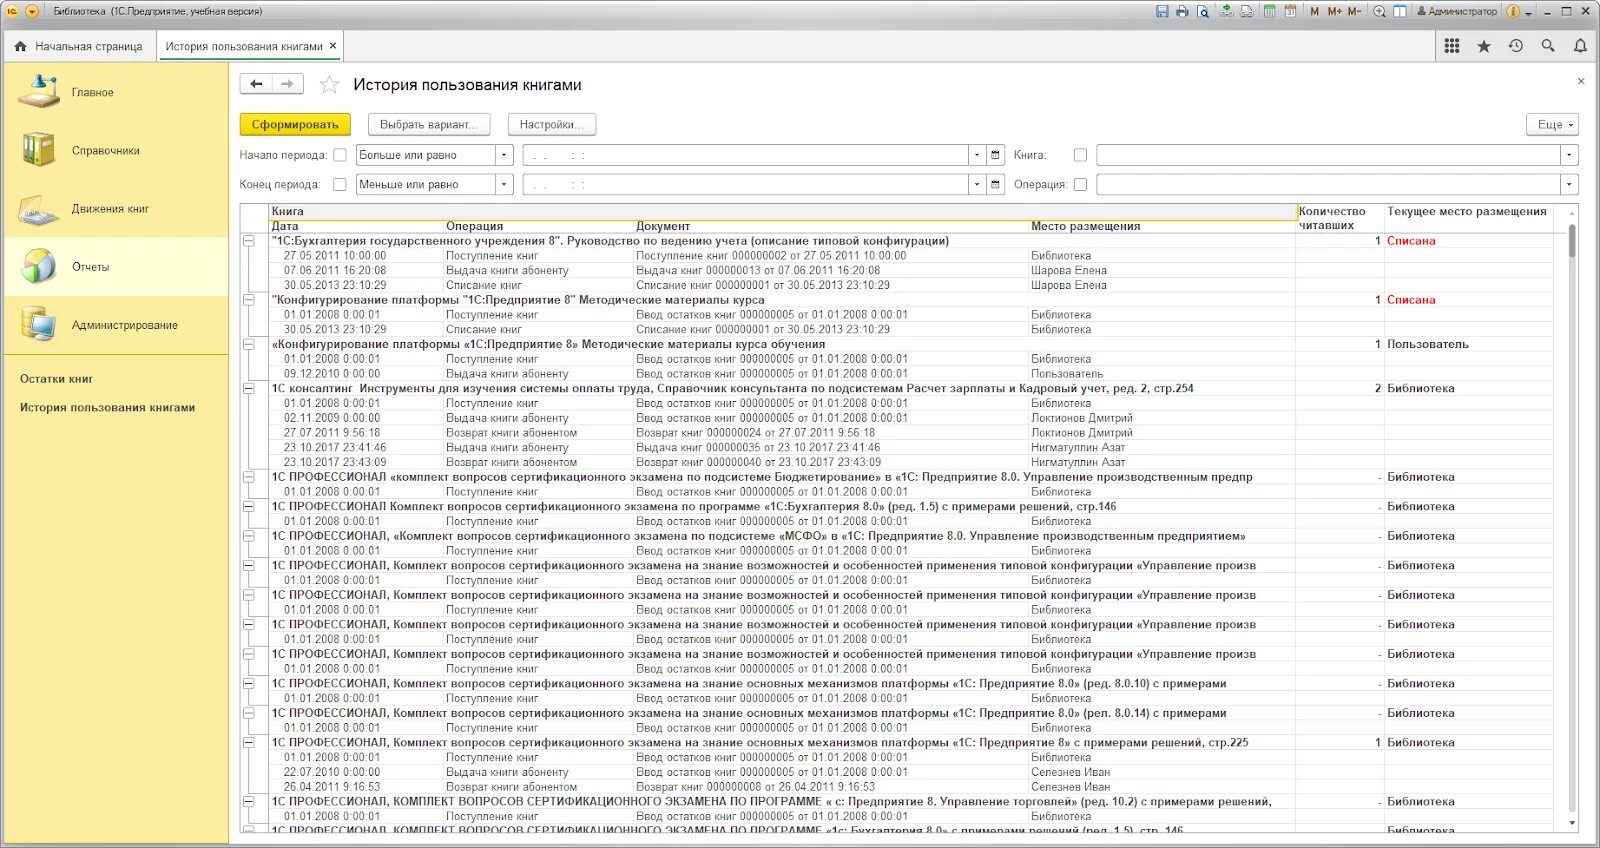The image size is (1600, 848).
Task: Open the functions menu grid icon
Action: click(x=1452, y=46)
